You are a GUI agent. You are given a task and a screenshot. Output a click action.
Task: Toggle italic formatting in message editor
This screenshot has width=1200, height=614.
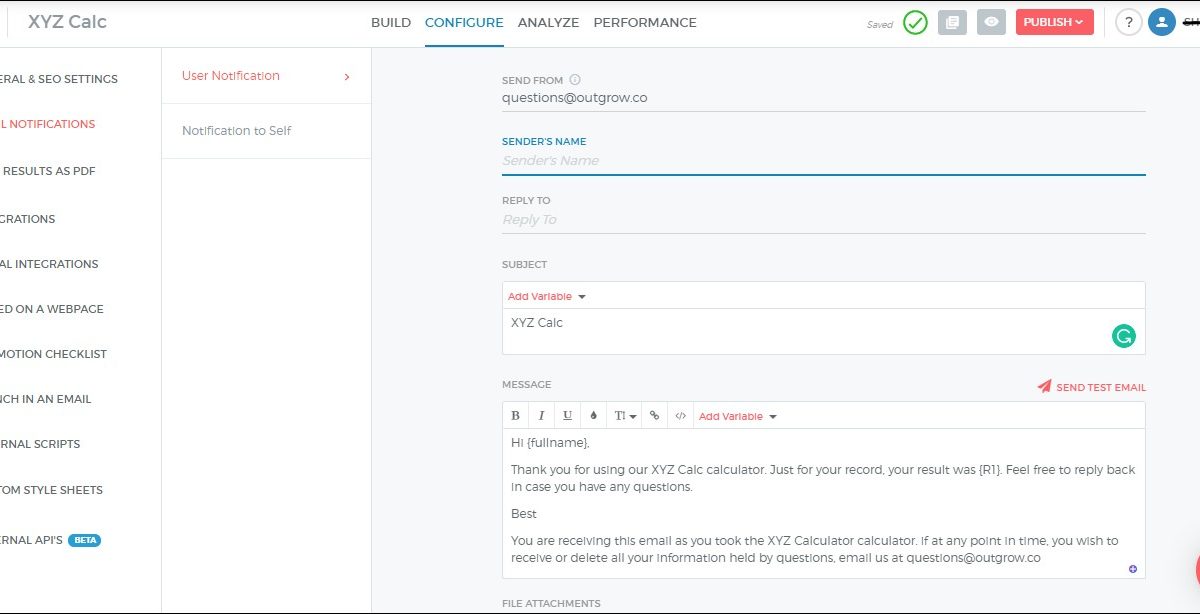click(541, 416)
